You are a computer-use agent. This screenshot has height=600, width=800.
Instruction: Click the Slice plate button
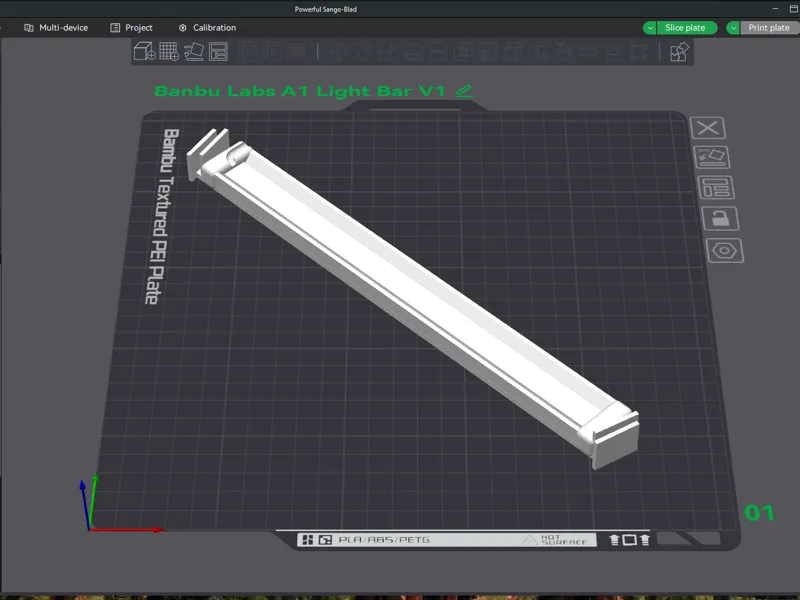(685, 28)
